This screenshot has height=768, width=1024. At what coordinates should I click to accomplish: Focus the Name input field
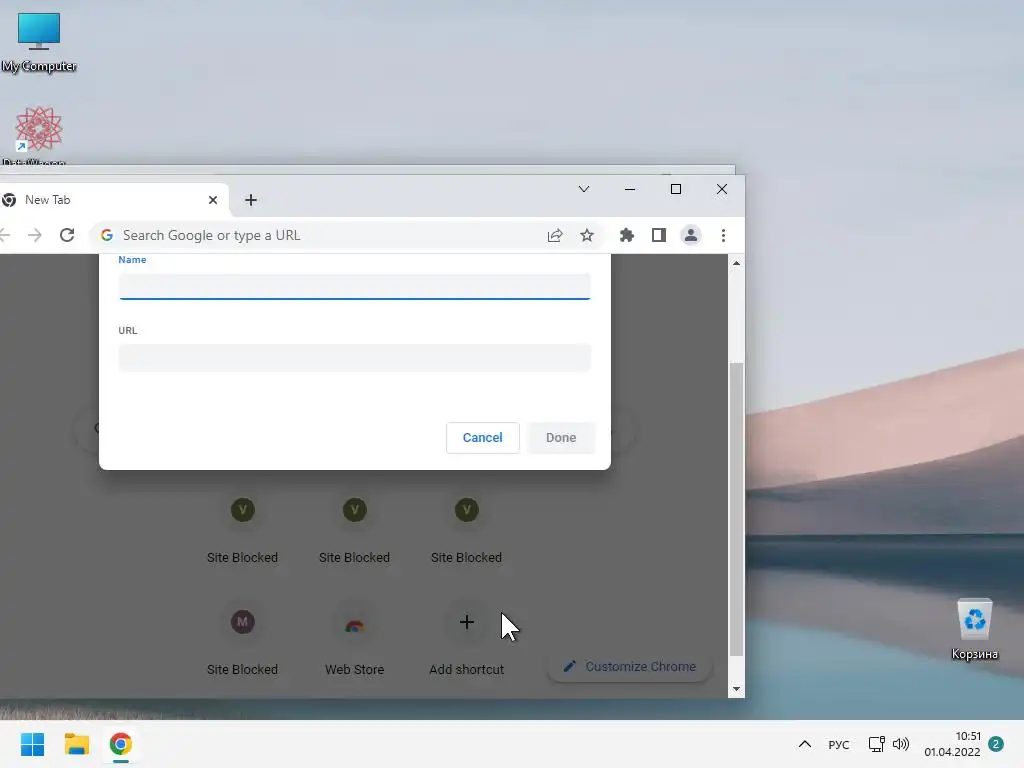355,287
